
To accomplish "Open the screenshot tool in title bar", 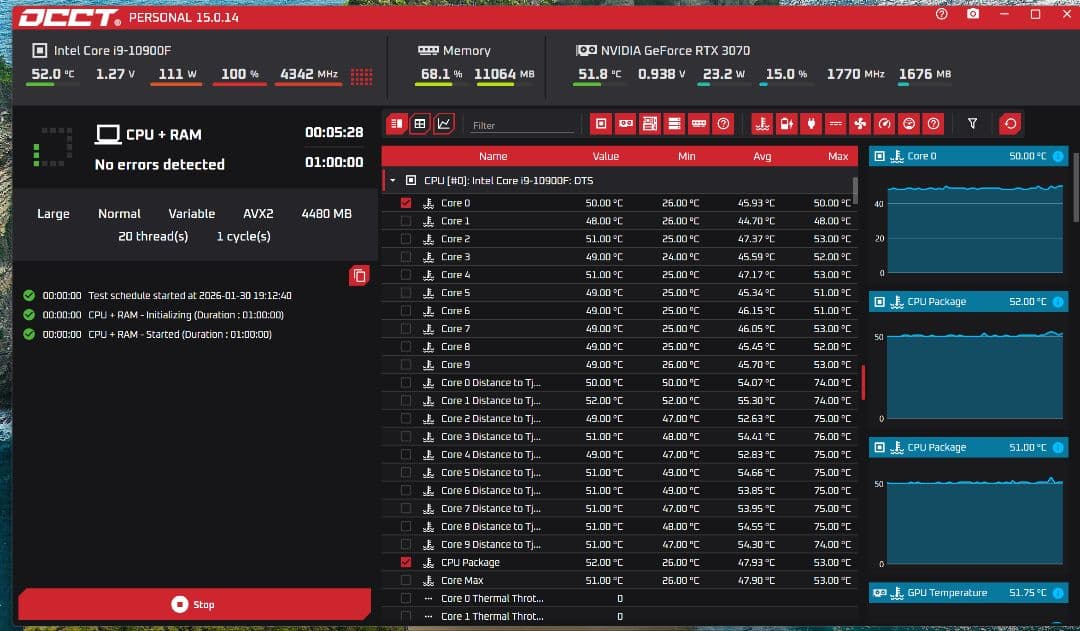I will (x=972, y=16).
